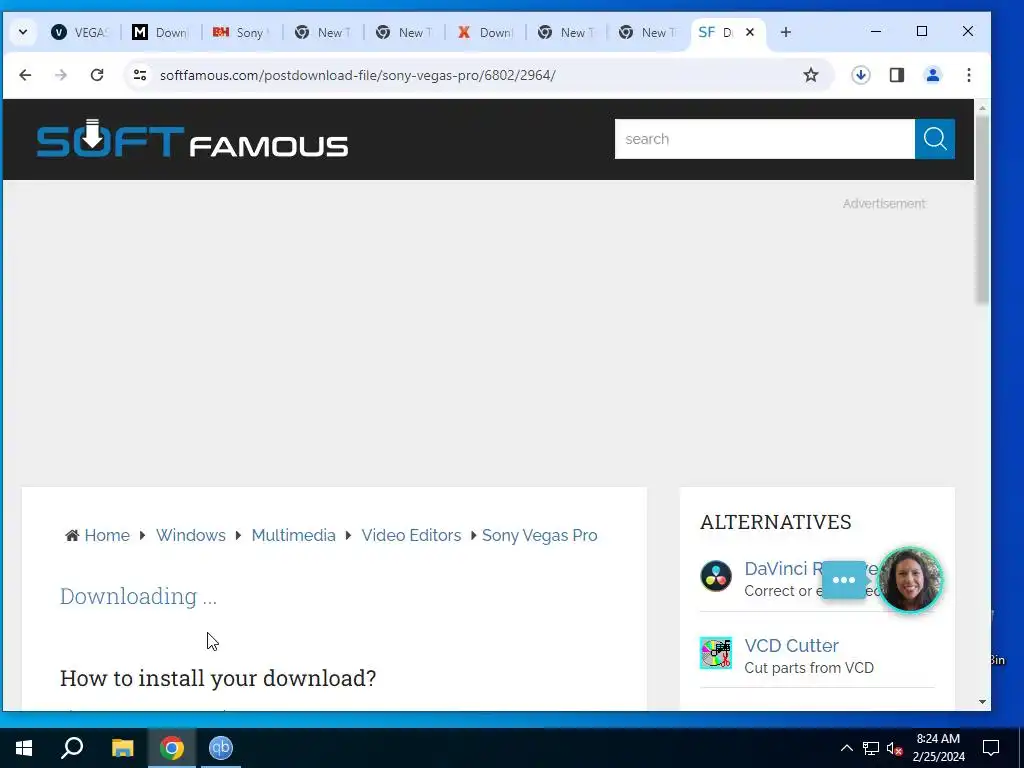Click the How to install your download heading
The width and height of the screenshot is (1024, 768).
(x=218, y=678)
